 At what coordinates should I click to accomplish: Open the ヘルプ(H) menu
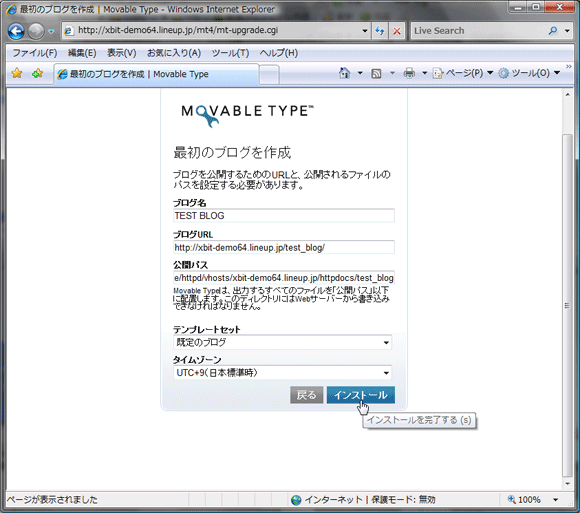(x=279, y=53)
